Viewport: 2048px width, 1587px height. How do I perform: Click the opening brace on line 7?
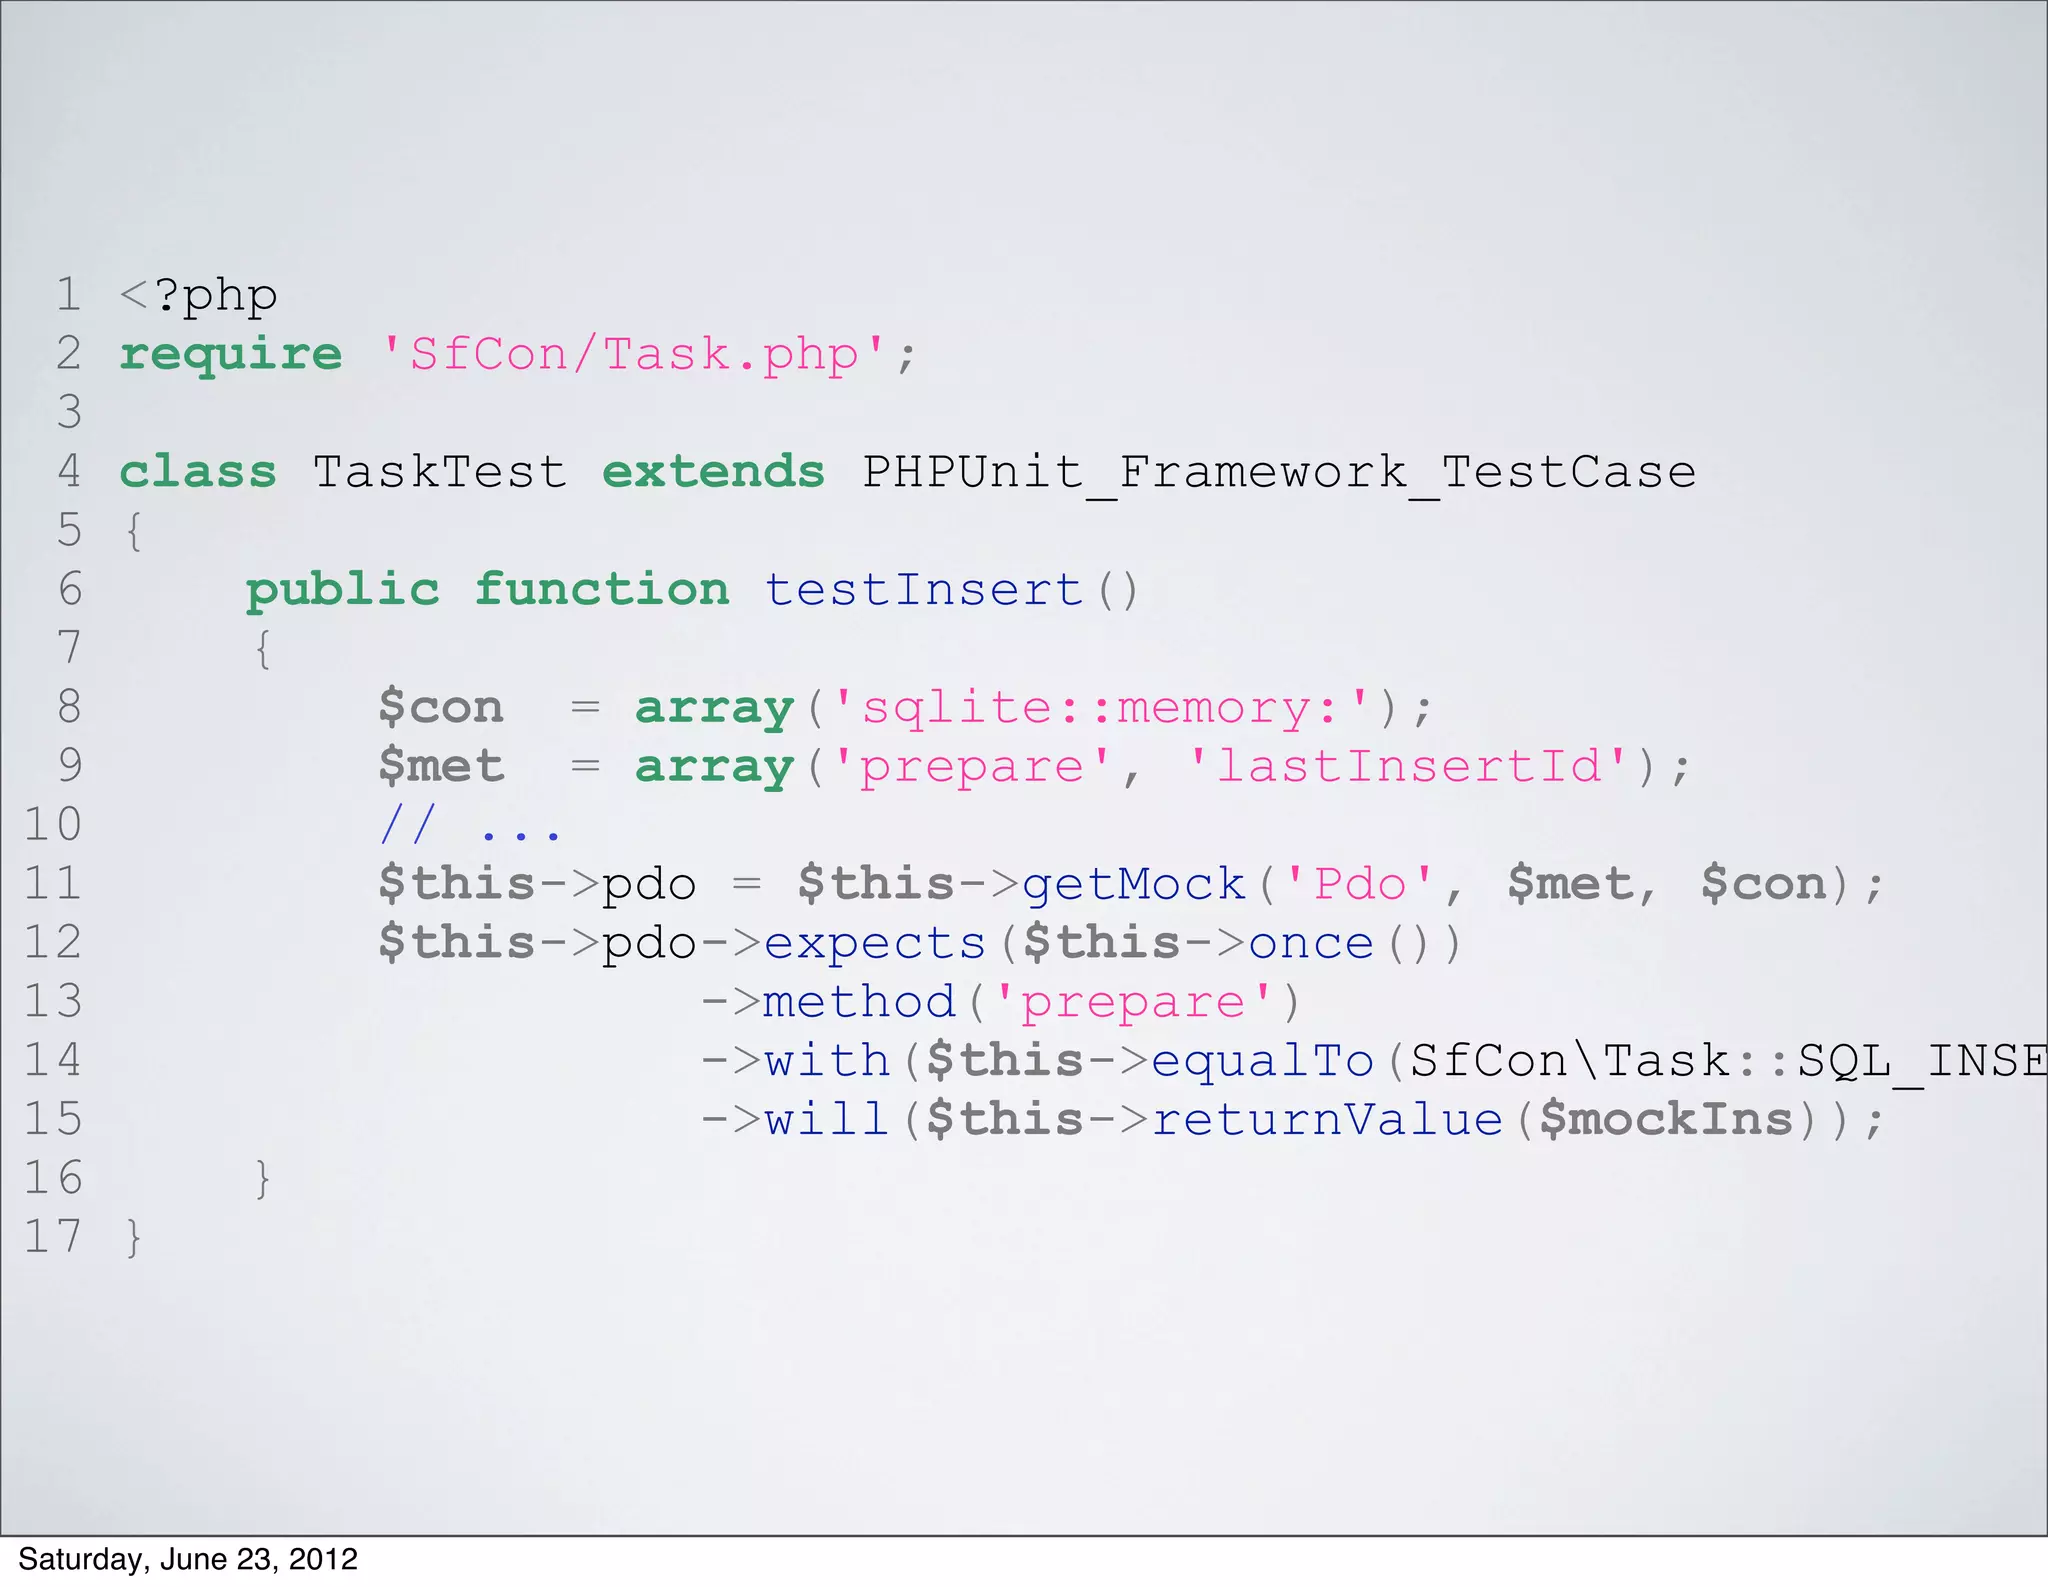[x=263, y=649]
